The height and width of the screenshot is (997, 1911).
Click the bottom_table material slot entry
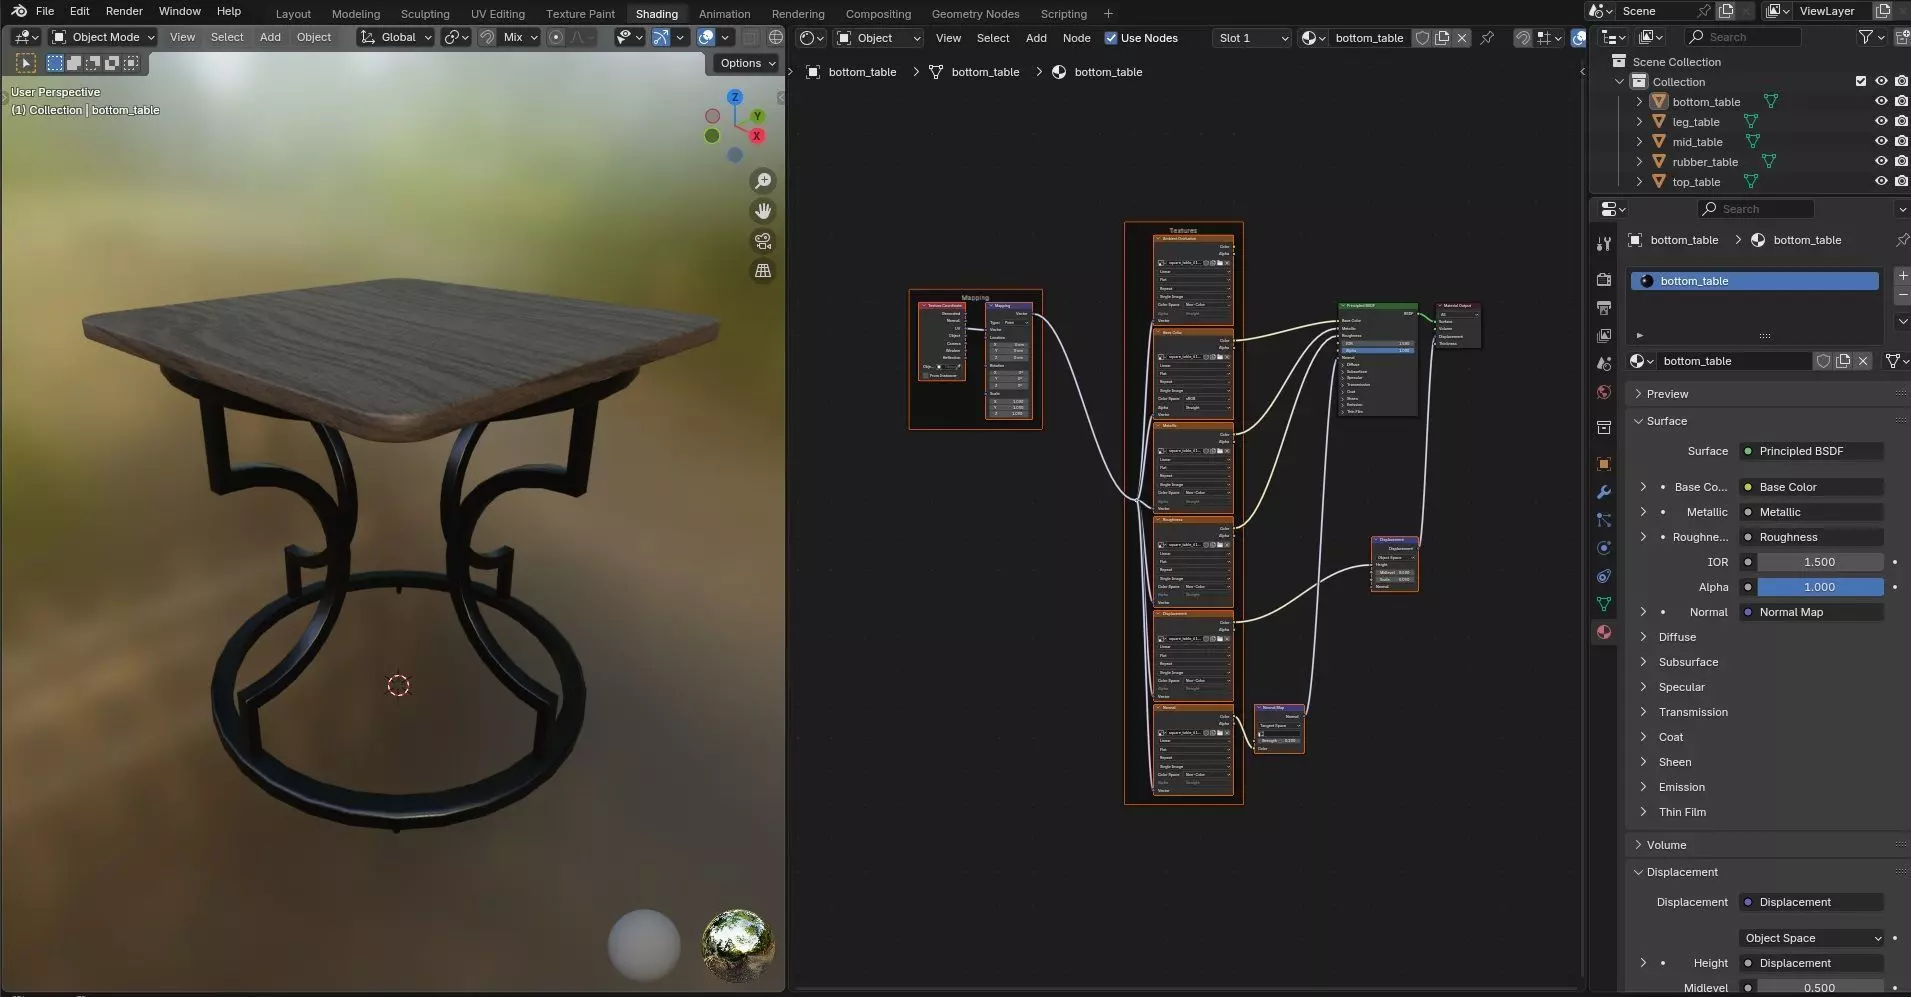(x=1755, y=281)
